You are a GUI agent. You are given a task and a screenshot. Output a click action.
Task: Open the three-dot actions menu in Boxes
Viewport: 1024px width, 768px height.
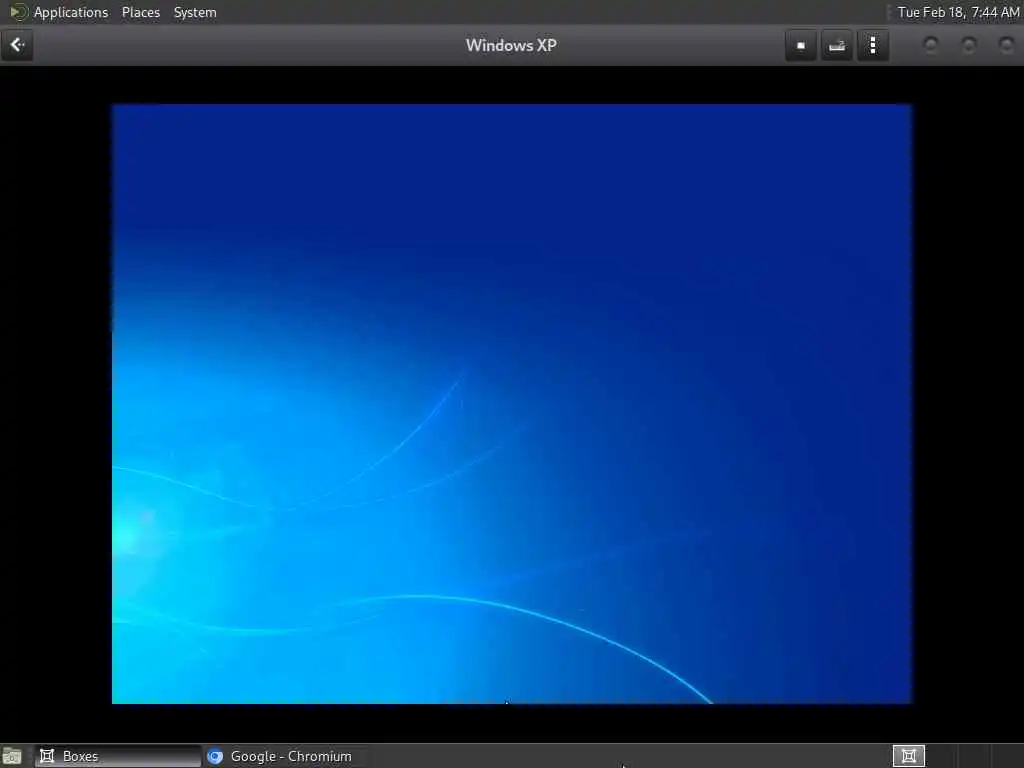tap(873, 45)
